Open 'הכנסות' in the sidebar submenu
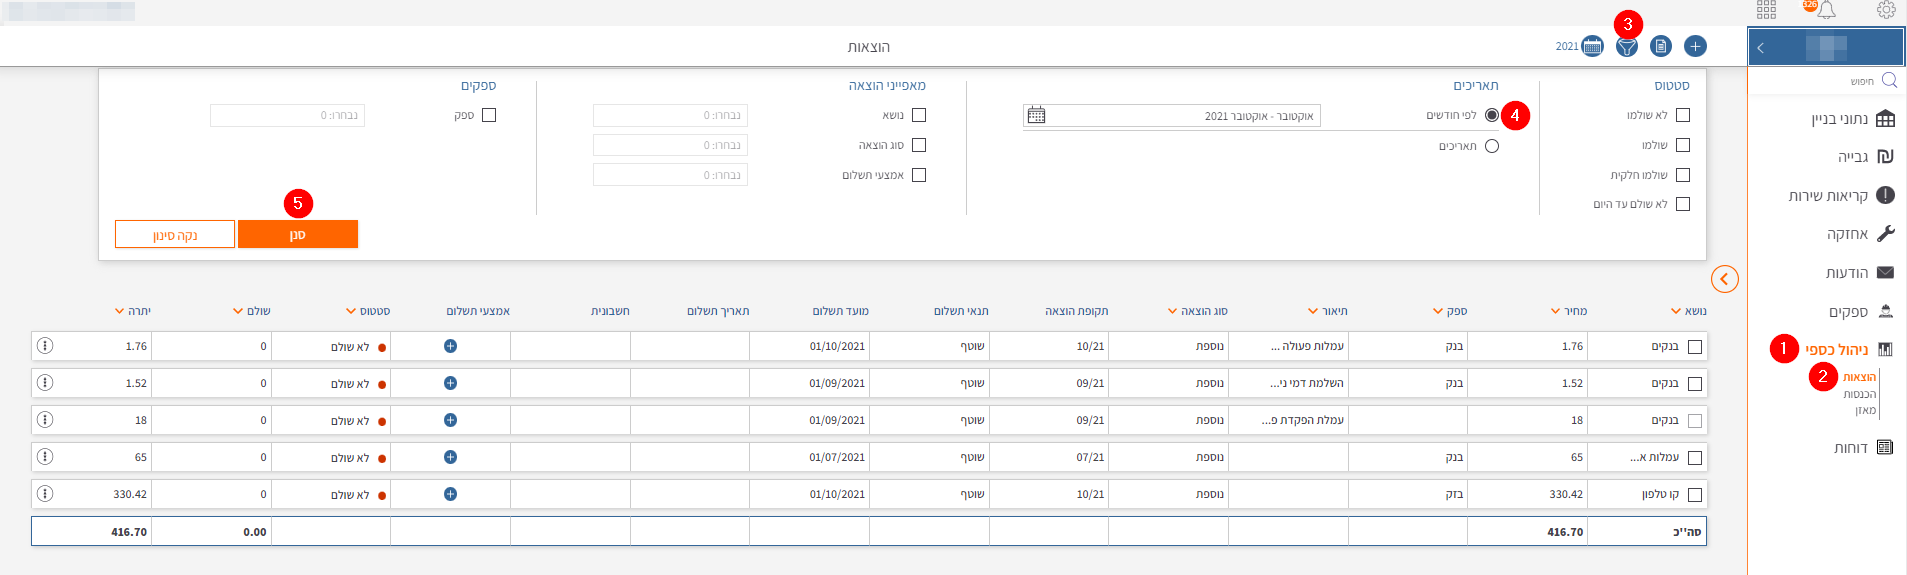Screen dimensions: 1907x575 pos(1859,394)
